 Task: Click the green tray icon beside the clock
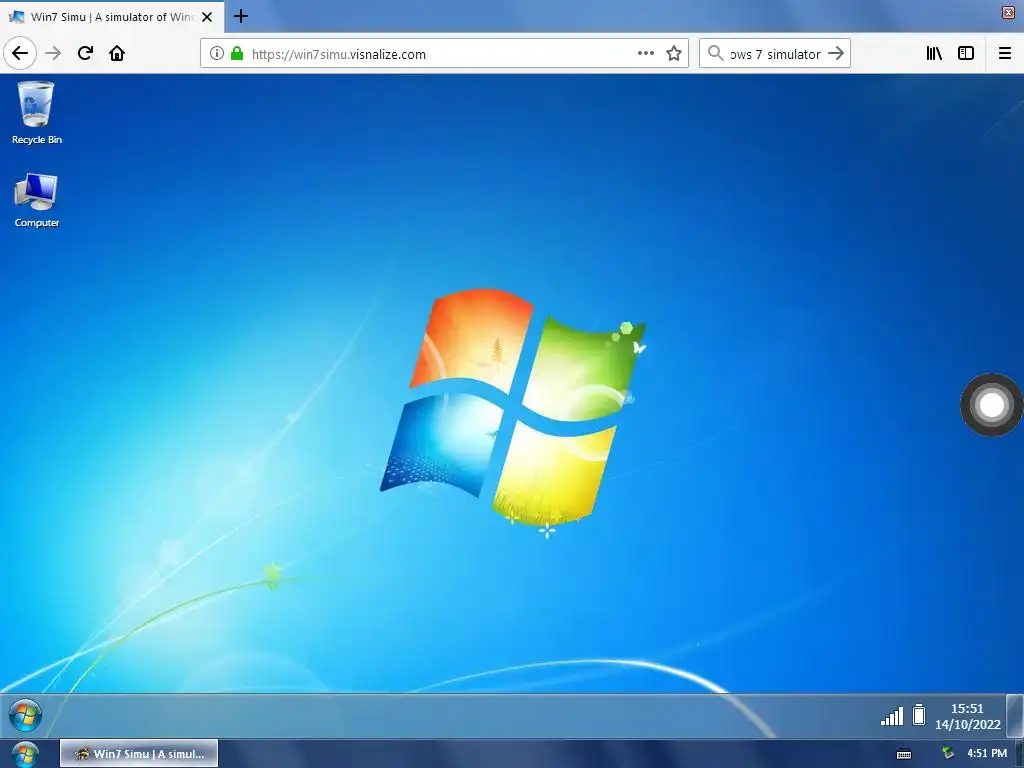tap(948, 754)
